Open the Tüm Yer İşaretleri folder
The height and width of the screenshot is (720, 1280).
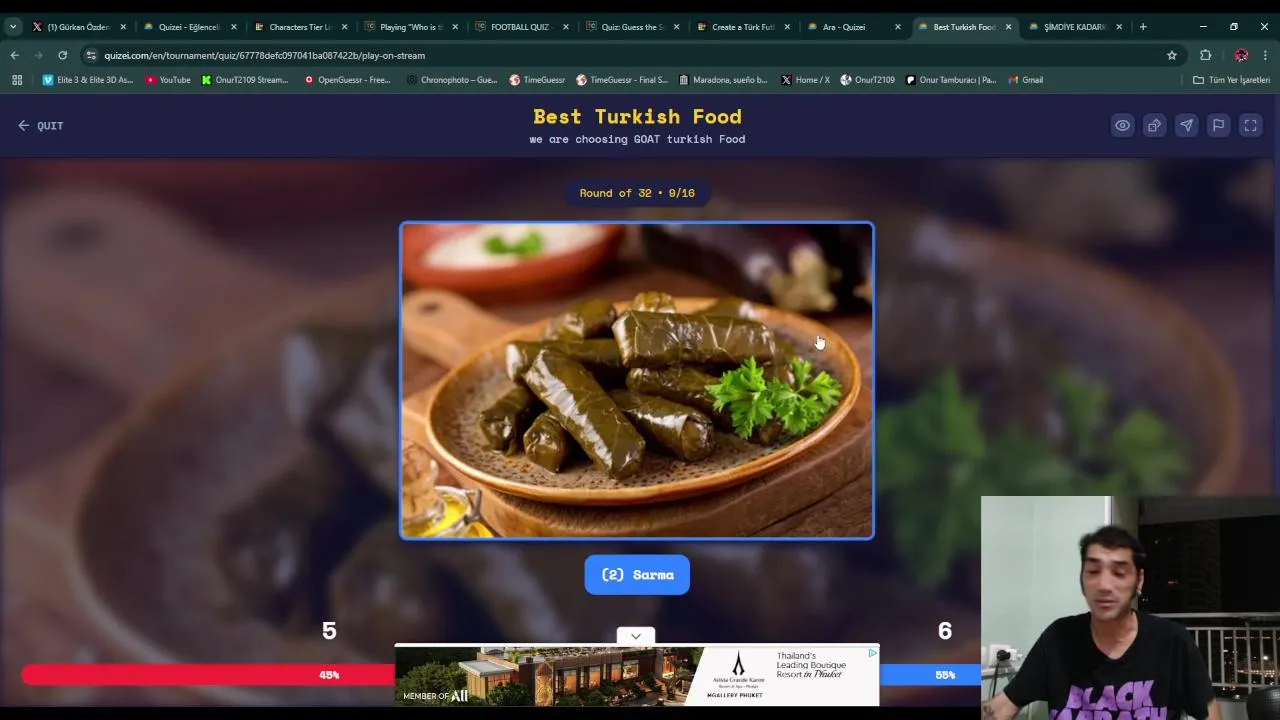tap(1231, 80)
